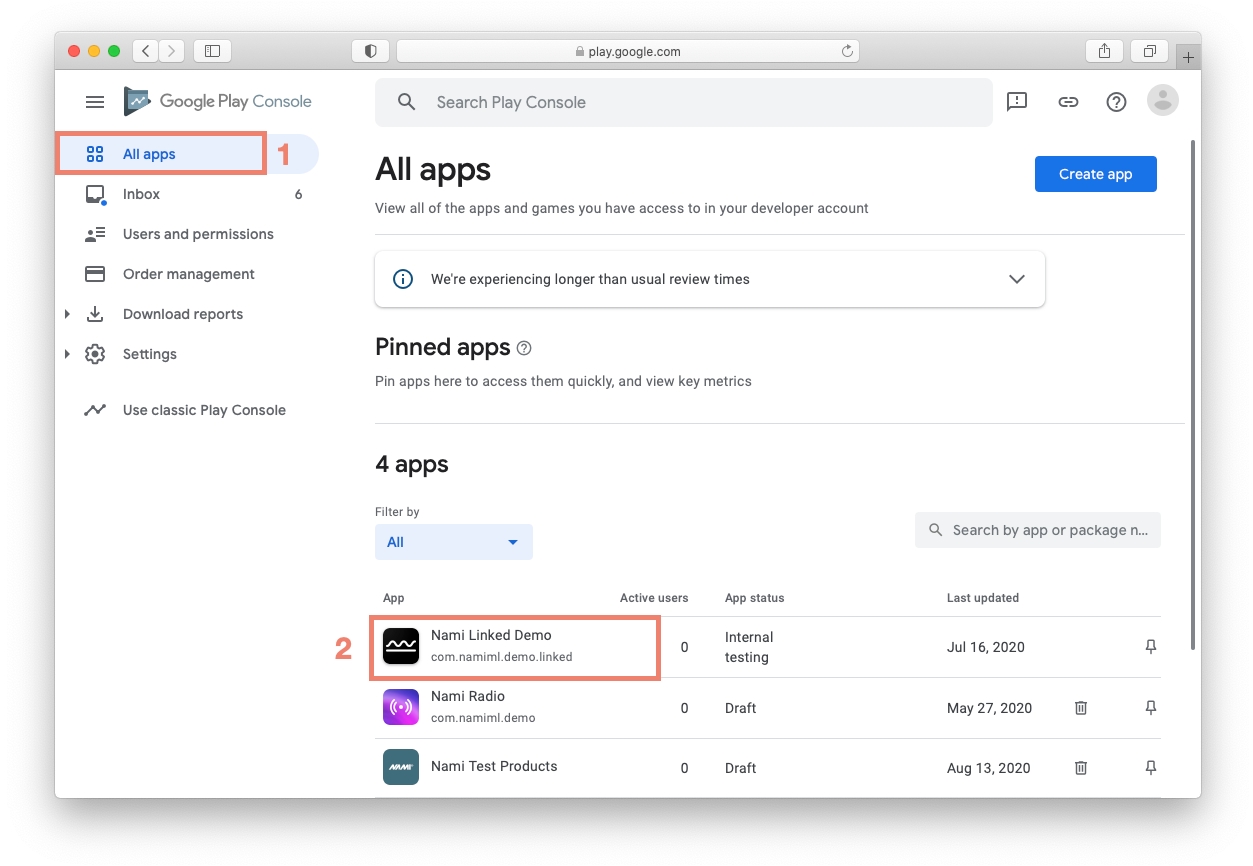
Task: Open the Filter by All dropdown
Action: [454, 542]
